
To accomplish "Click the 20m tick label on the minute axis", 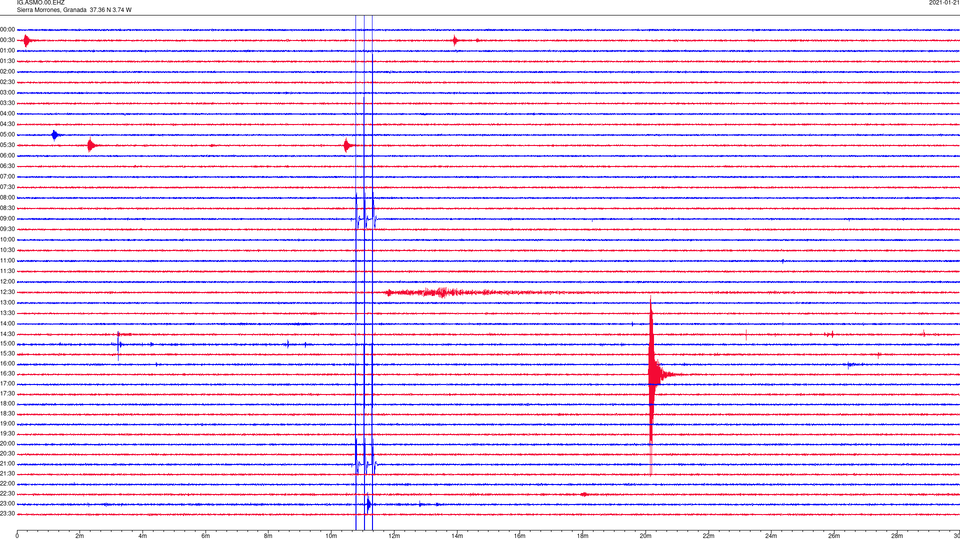I will [x=645, y=536].
